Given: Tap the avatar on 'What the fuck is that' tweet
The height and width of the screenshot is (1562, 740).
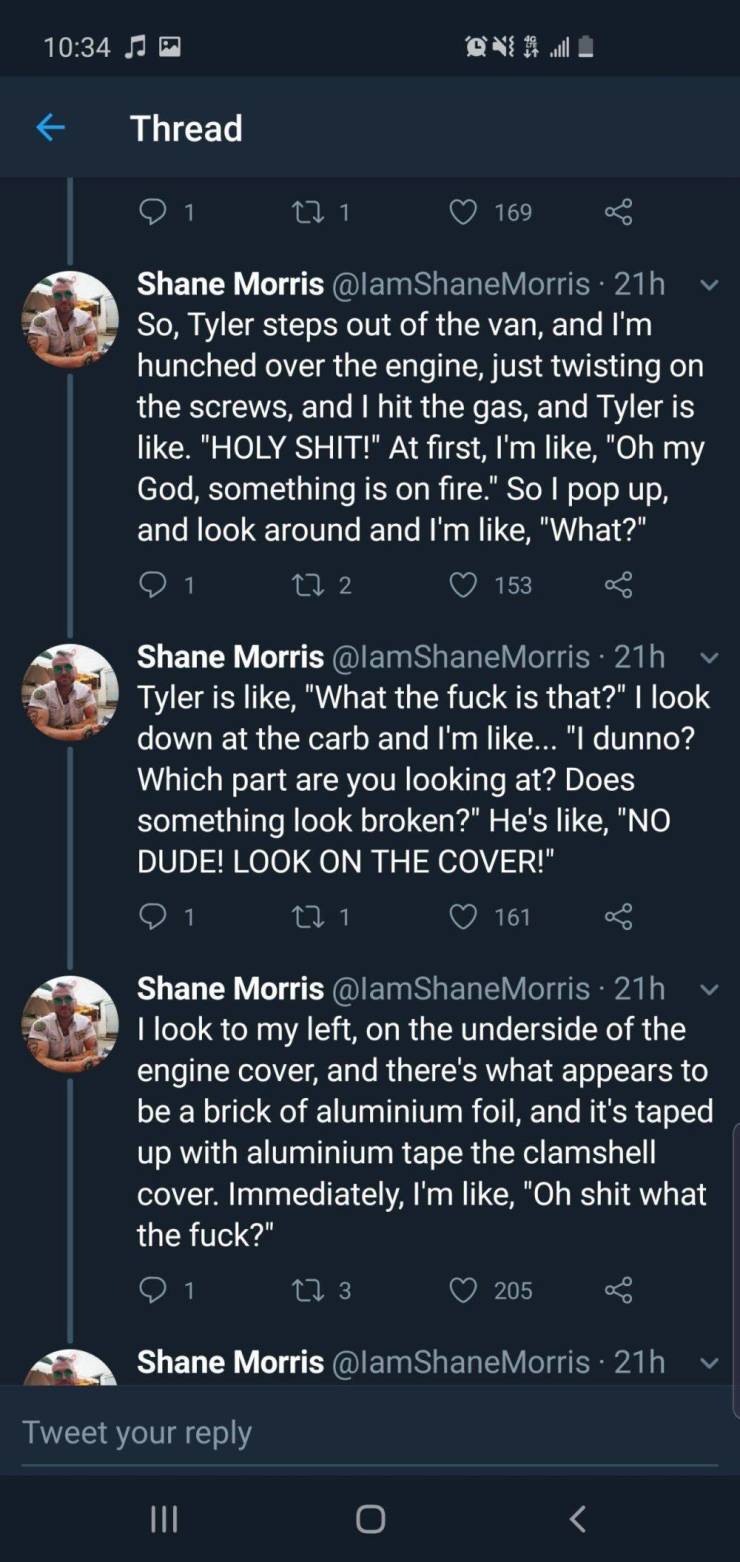Looking at the screenshot, I should pos(70,692).
